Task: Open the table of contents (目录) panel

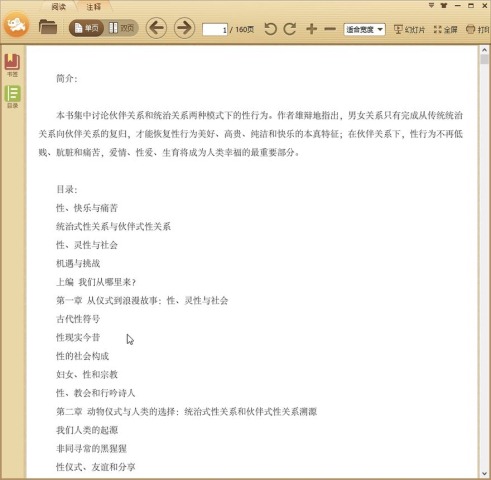Action: point(12,97)
